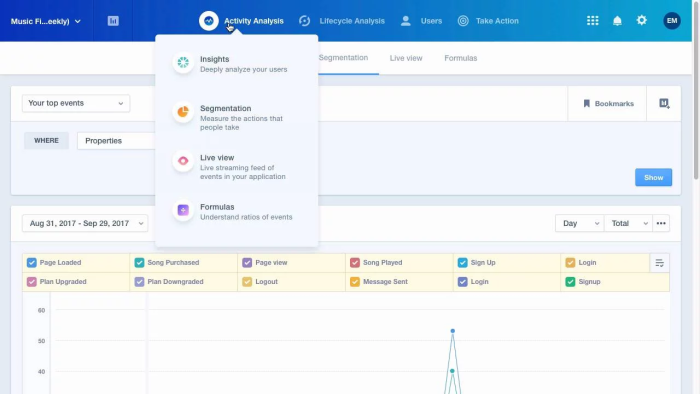This screenshot has height=394, width=700.
Task: Click the Users person icon
Action: click(405, 21)
